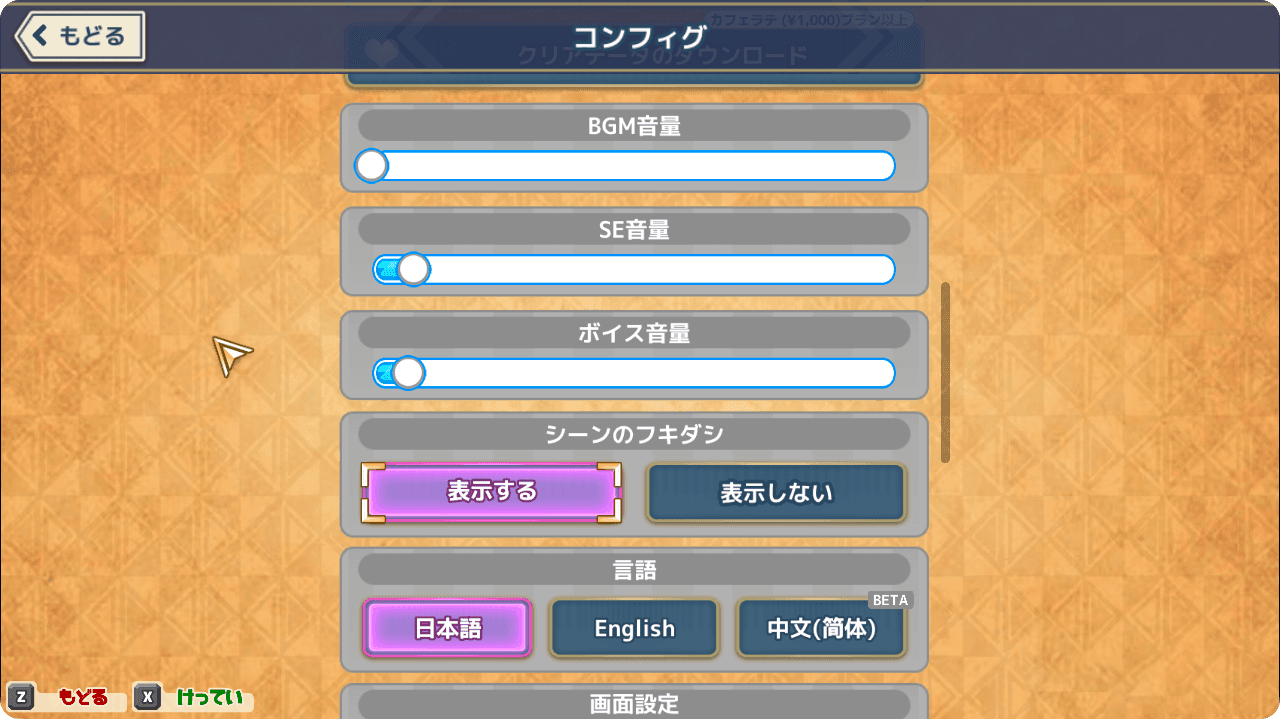The height and width of the screenshot is (719, 1280).
Task: Click the もどる back button in header
Action: (81, 37)
